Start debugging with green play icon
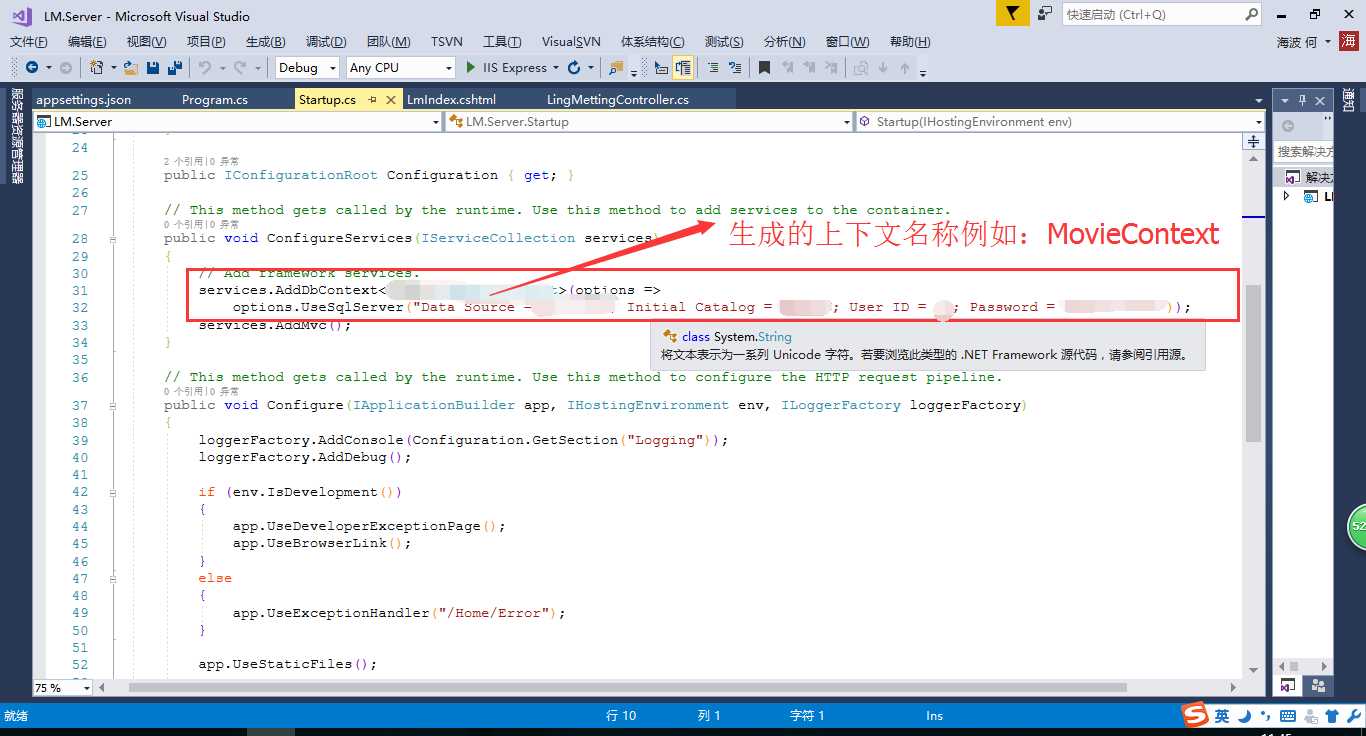 (x=471, y=67)
